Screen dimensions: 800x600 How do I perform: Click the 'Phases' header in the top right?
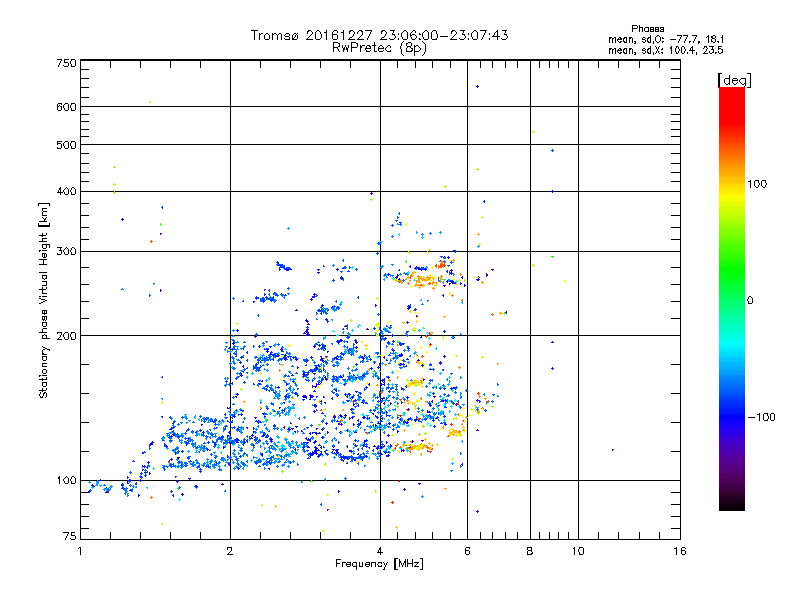(x=647, y=29)
